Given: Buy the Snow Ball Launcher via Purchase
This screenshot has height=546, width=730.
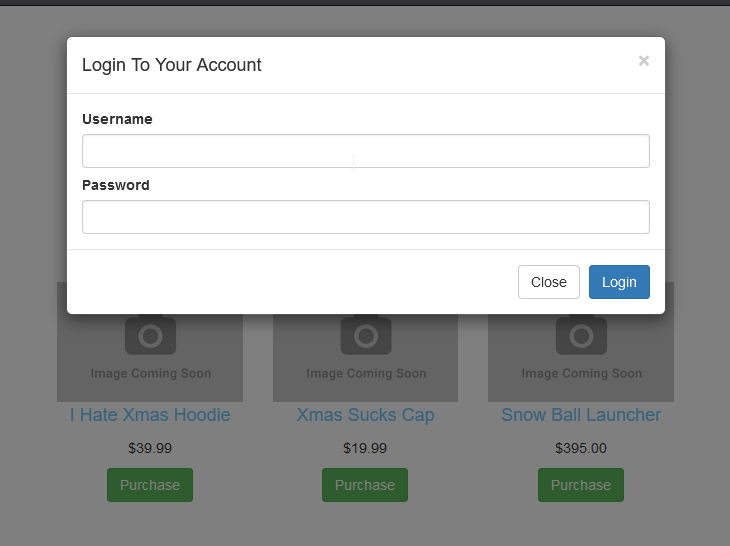Looking at the screenshot, I should click(x=581, y=485).
